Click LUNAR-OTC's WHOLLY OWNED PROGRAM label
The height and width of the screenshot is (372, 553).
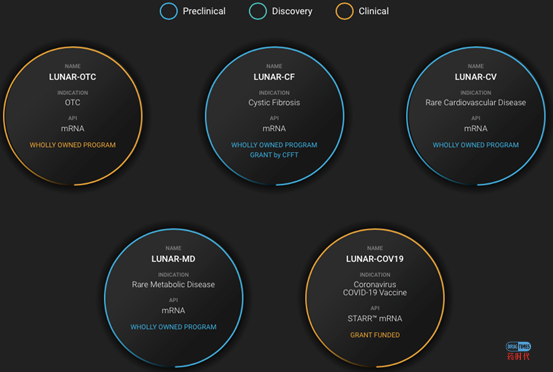coord(73,145)
